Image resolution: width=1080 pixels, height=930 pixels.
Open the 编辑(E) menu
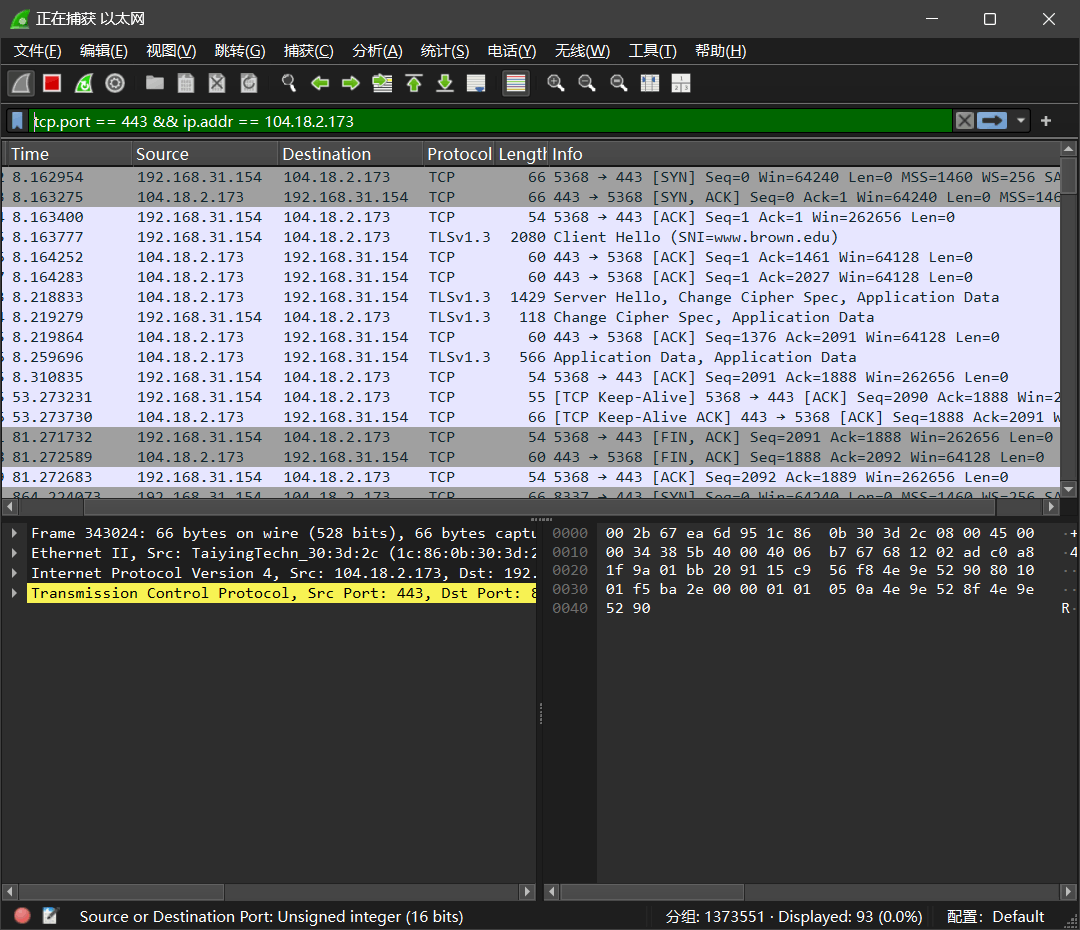[x=103, y=51]
